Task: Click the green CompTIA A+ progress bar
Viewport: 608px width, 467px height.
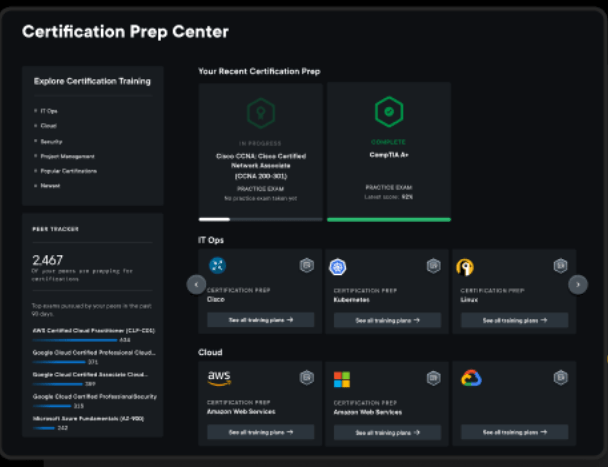Action: click(x=389, y=220)
